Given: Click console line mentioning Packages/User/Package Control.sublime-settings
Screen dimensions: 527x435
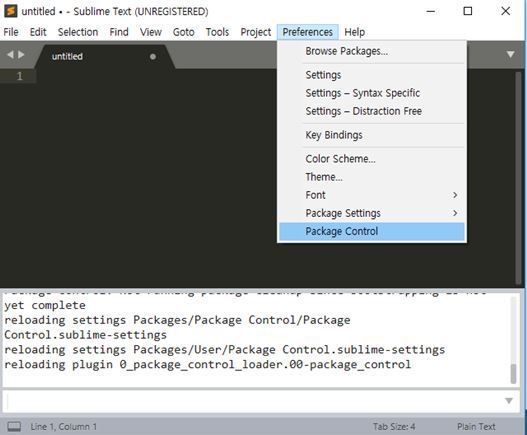Looking at the screenshot, I should pyautogui.click(x=225, y=350).
